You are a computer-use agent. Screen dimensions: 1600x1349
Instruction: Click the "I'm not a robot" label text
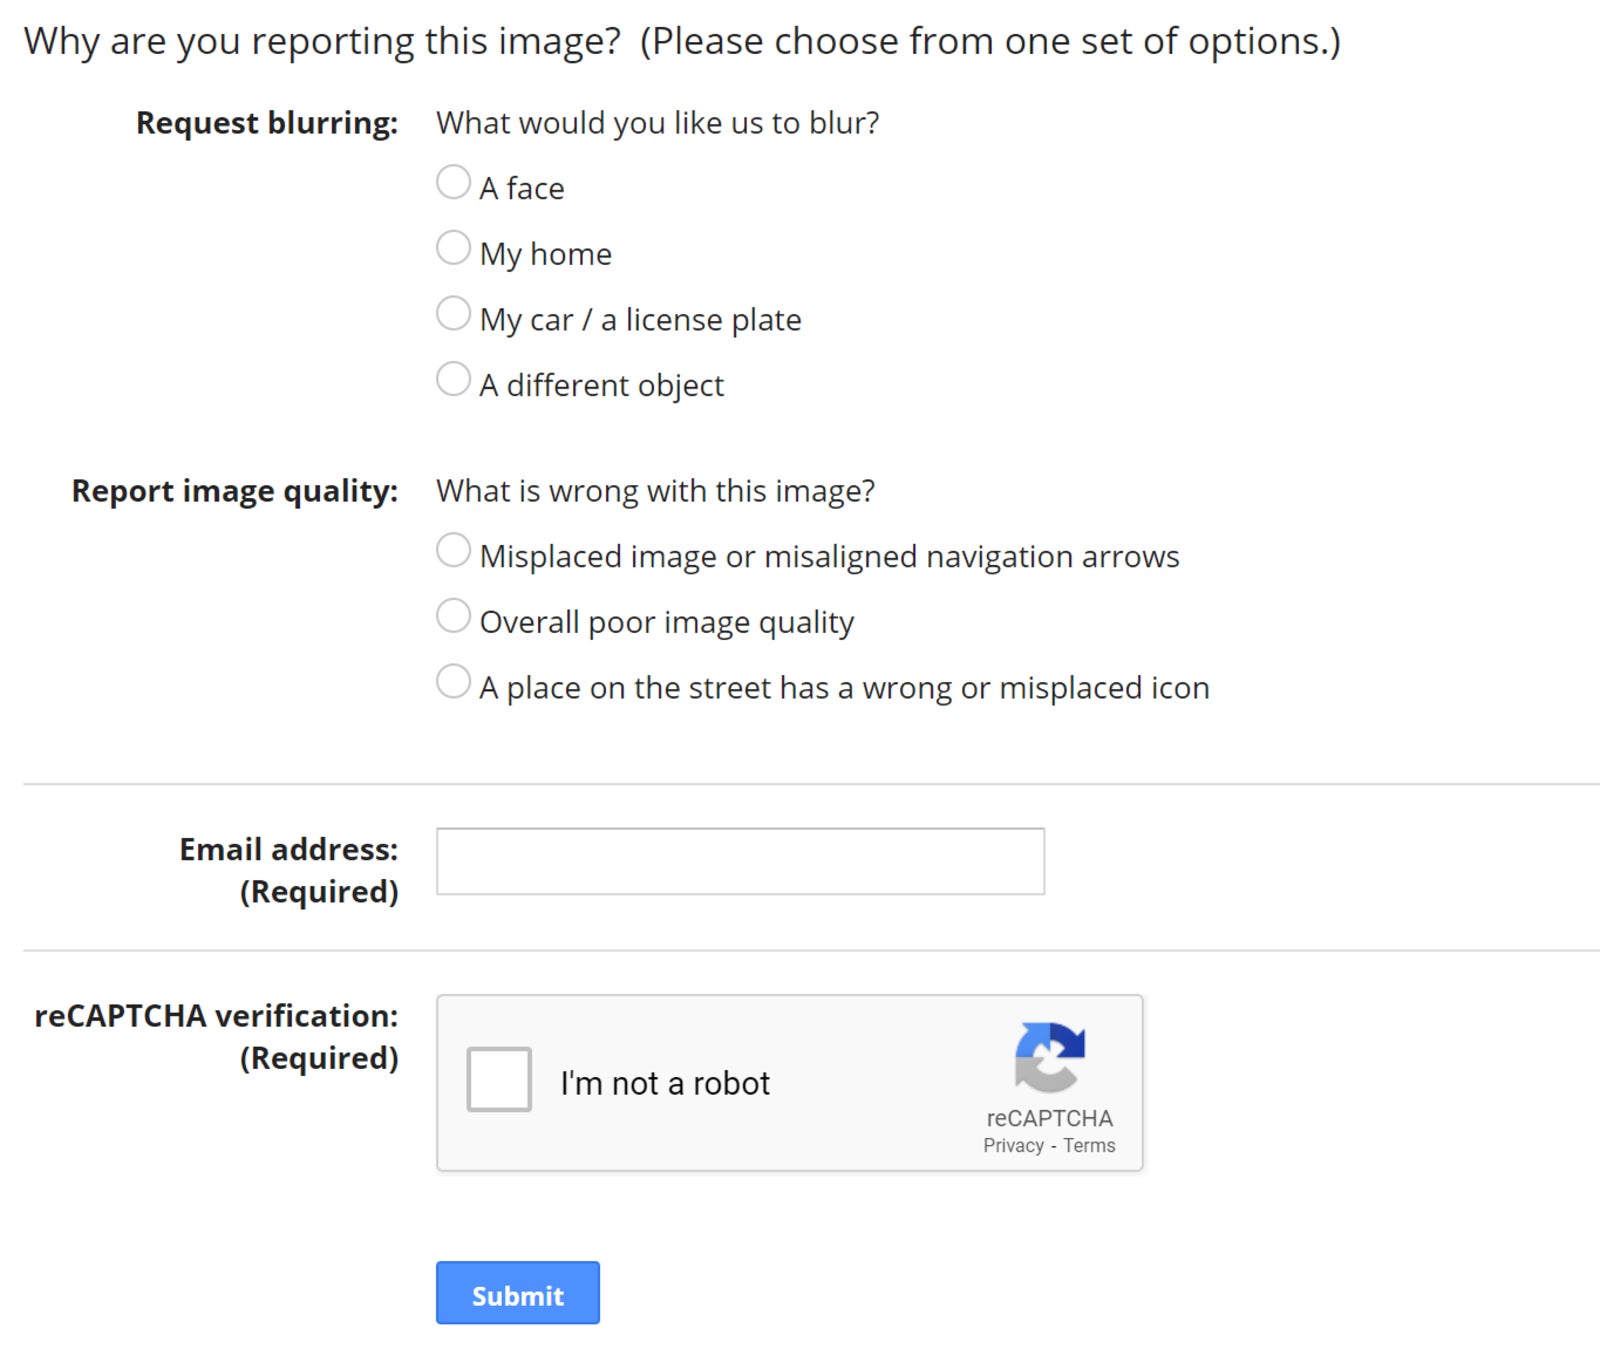tap(665, 1083)
